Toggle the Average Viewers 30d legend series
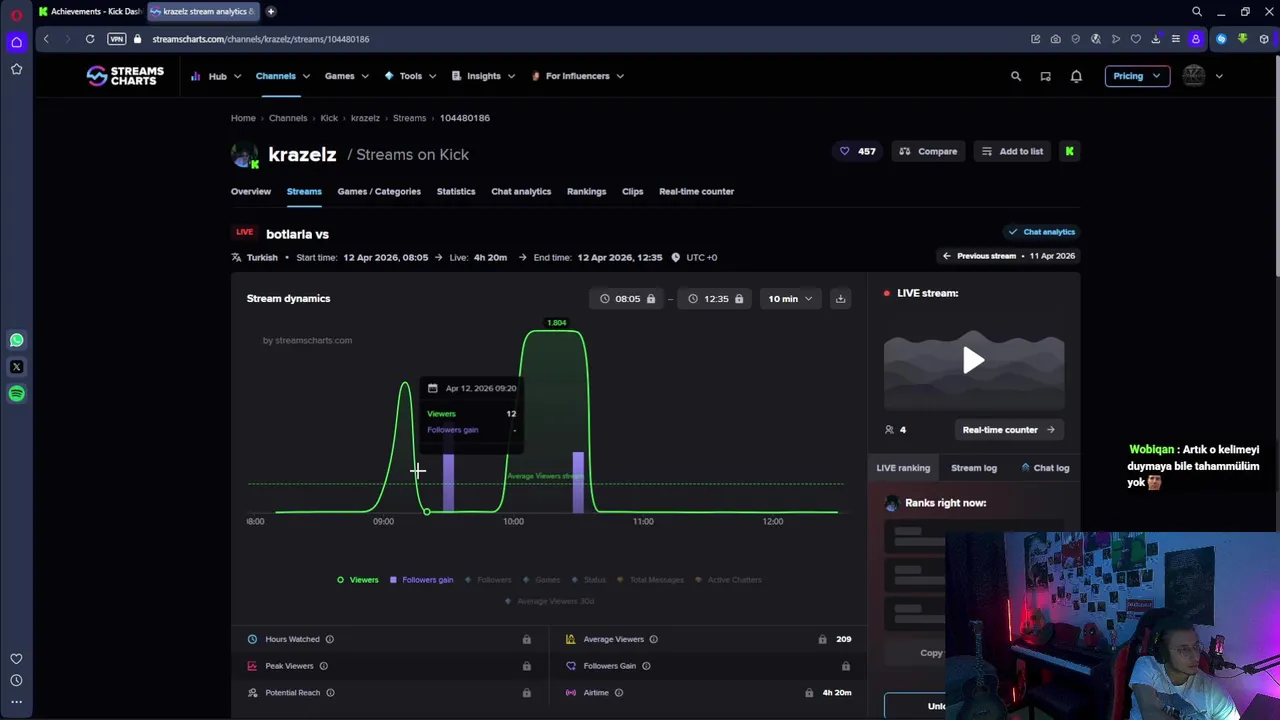 click(550, 601)
